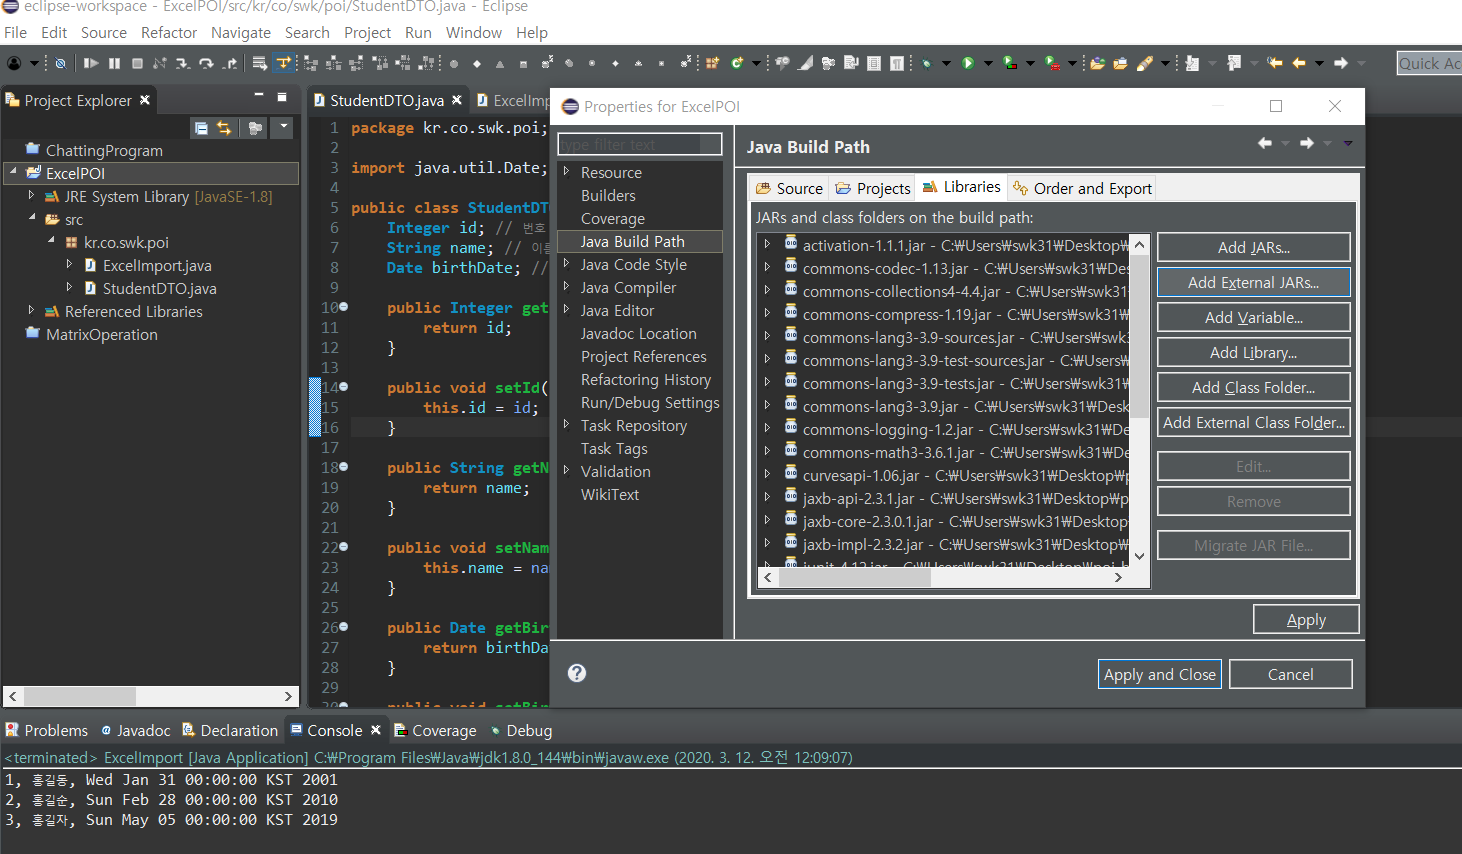Expand the activation-1.1.1.jar entry
The image size is (1462, 854).
pyautogui.click(x=767, y=244)
